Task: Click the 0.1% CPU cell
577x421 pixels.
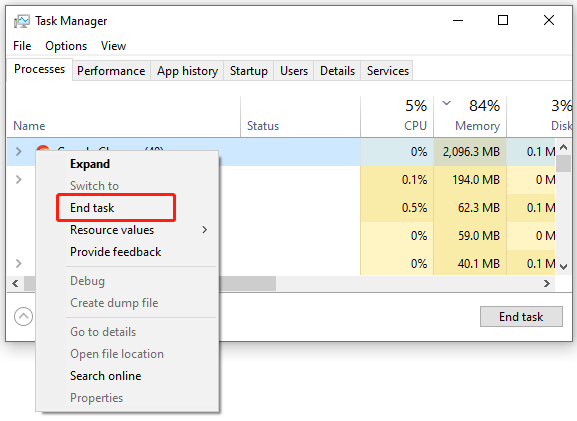Action: tap(397, 180)
